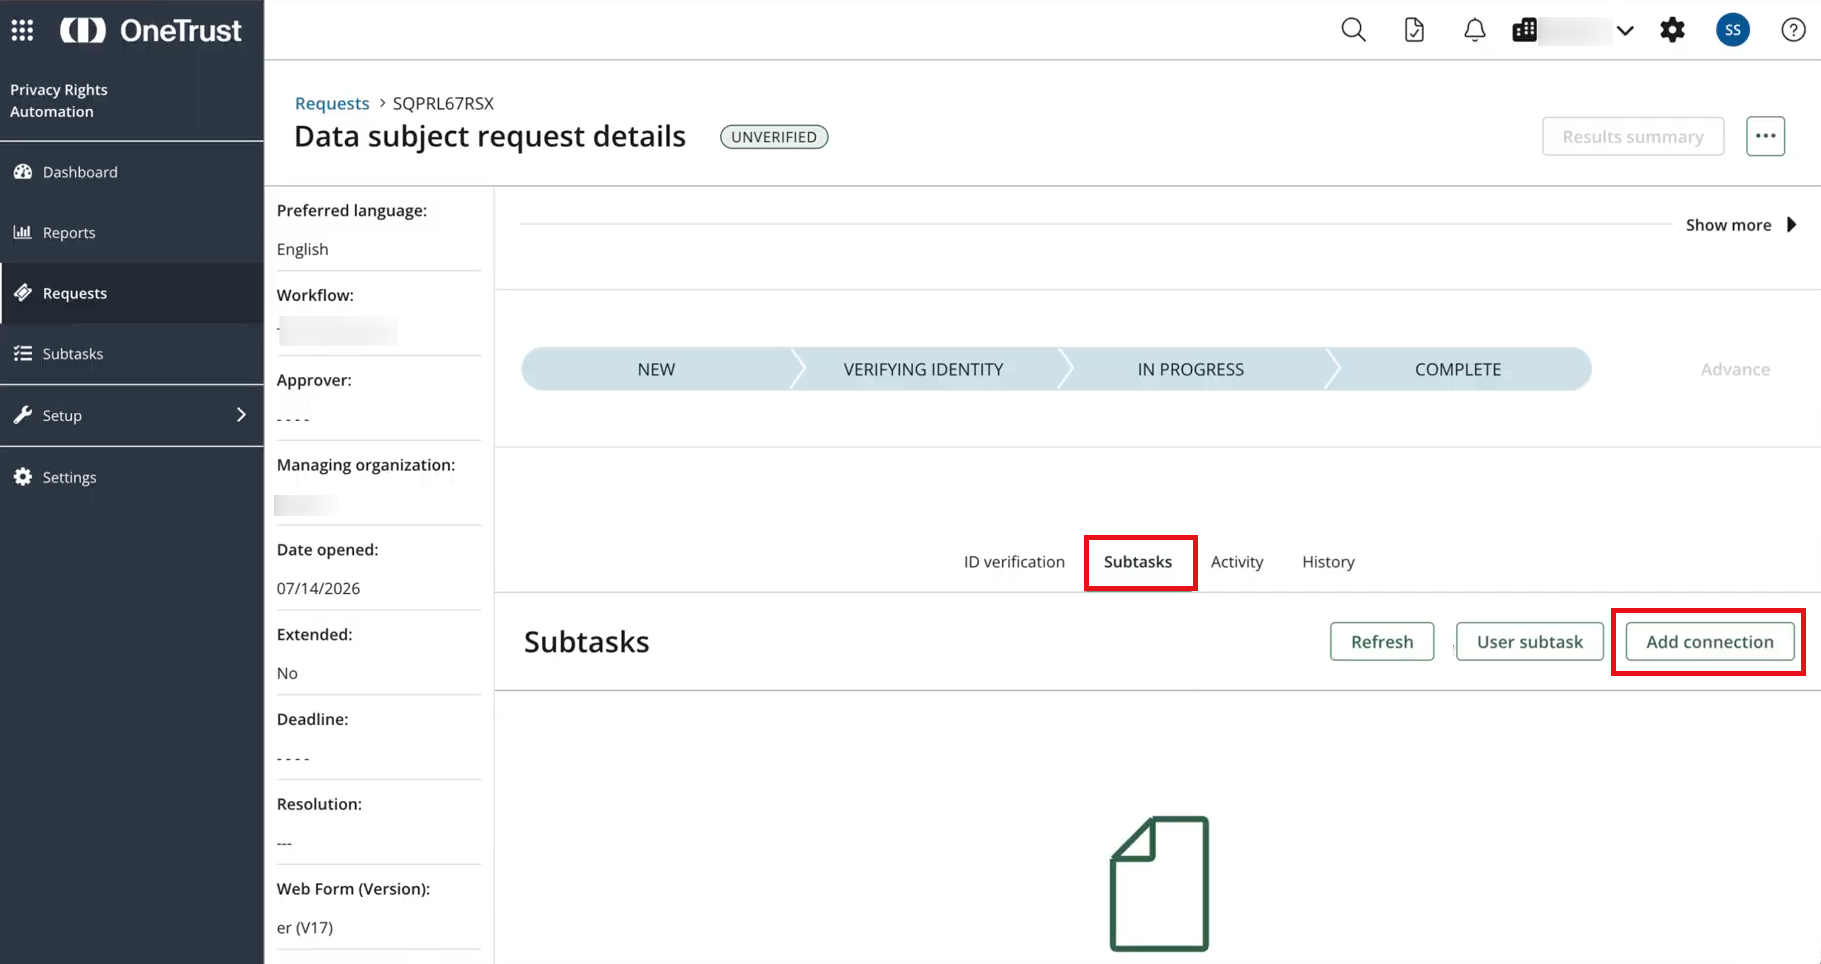Click the OneTrust logo
This screenshot has height=964, width=1821.
click(151, 31)
